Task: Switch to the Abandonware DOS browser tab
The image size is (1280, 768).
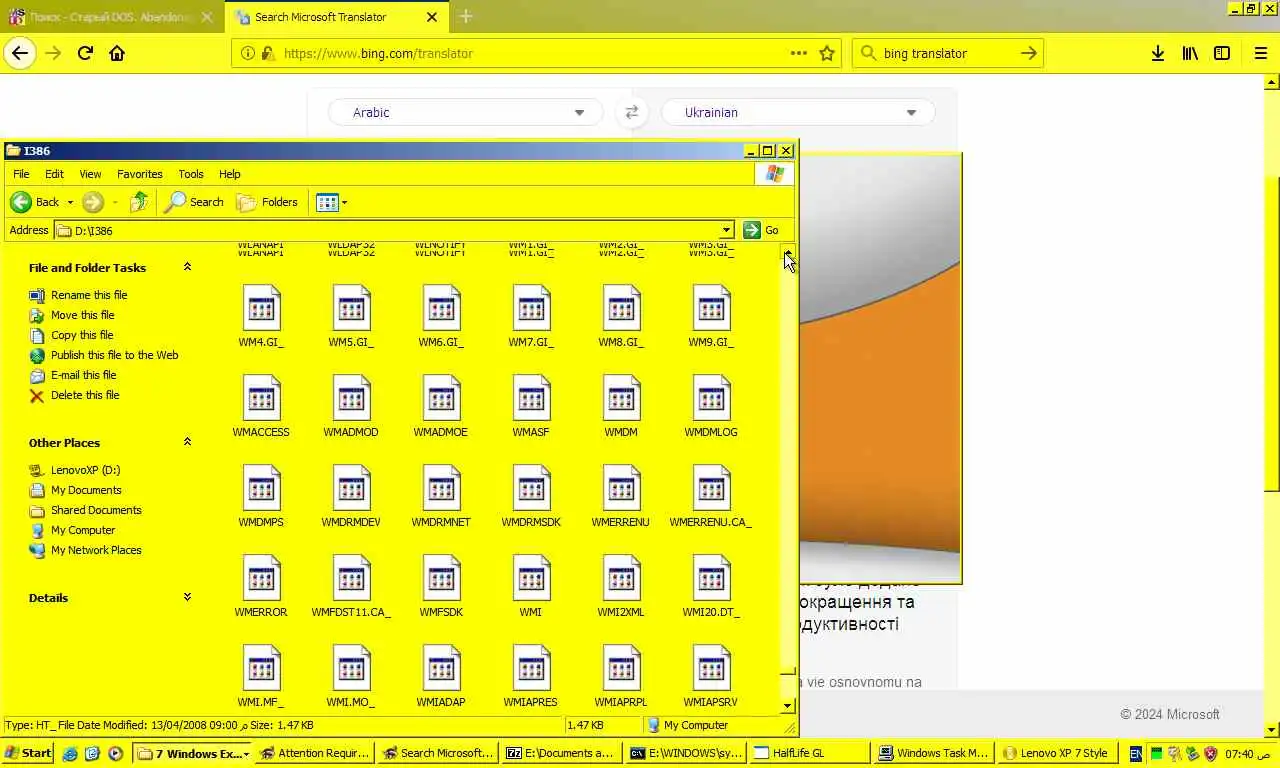Action: point(112,17)
